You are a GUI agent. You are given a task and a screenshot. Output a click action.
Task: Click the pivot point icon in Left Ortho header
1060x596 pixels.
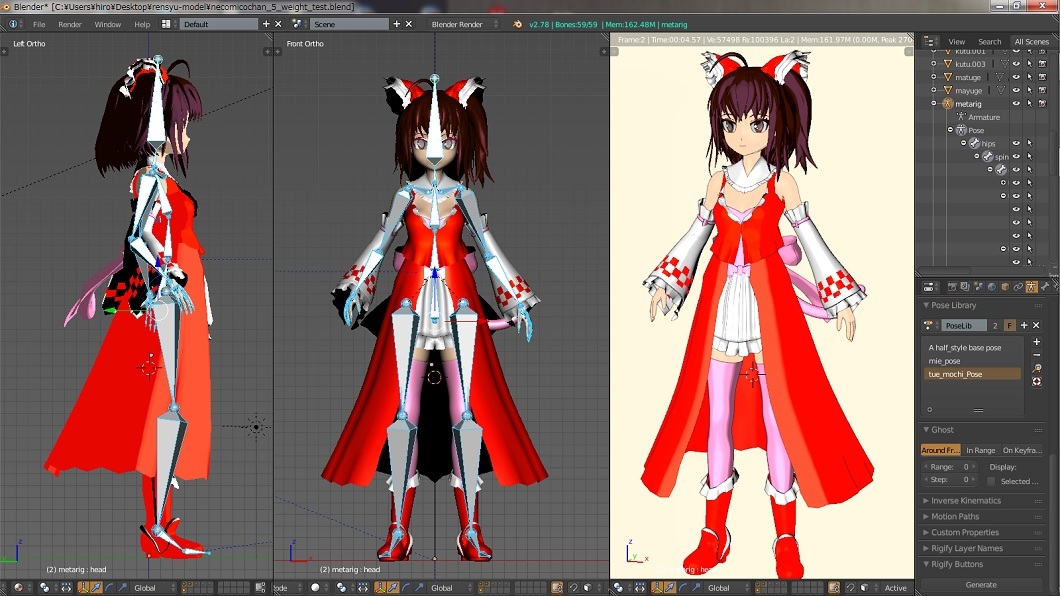point(45,588)
